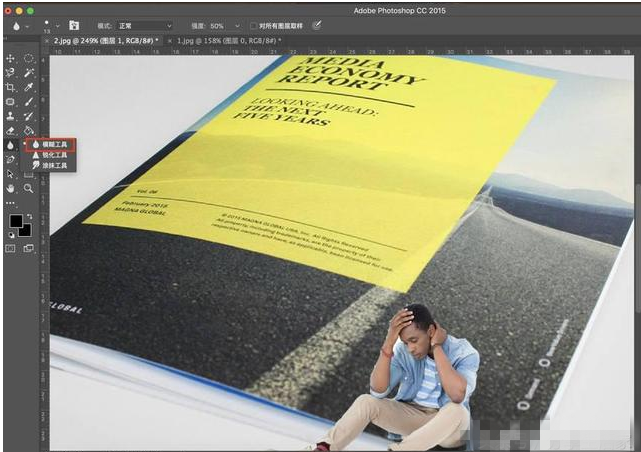This screenshot has height=452, width=641.
Task: Change the screen mode
Action: point(28,248)
